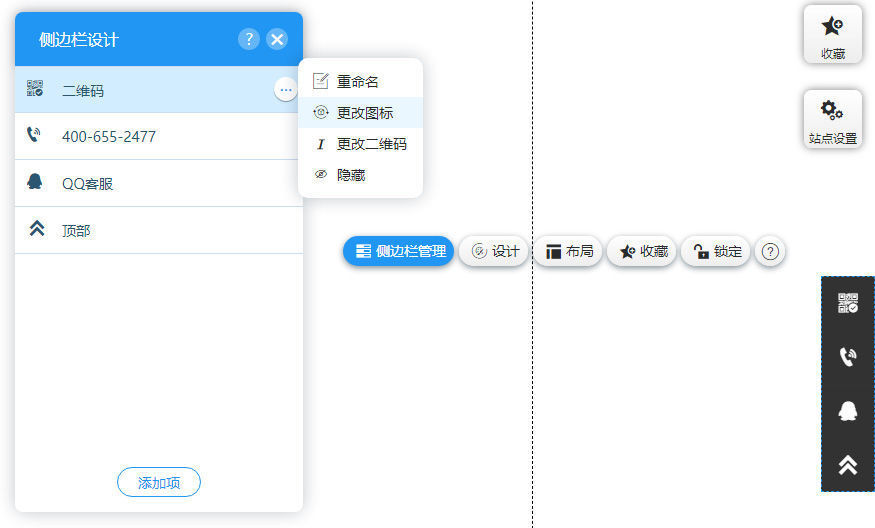
Task: Click the phone icon in the list
Action: (x=34, y=135)
